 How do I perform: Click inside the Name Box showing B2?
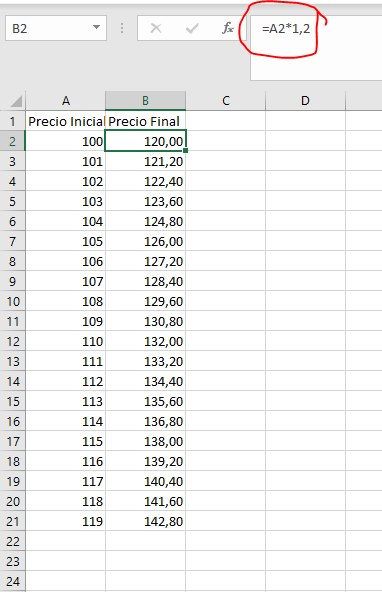(48, 28)
